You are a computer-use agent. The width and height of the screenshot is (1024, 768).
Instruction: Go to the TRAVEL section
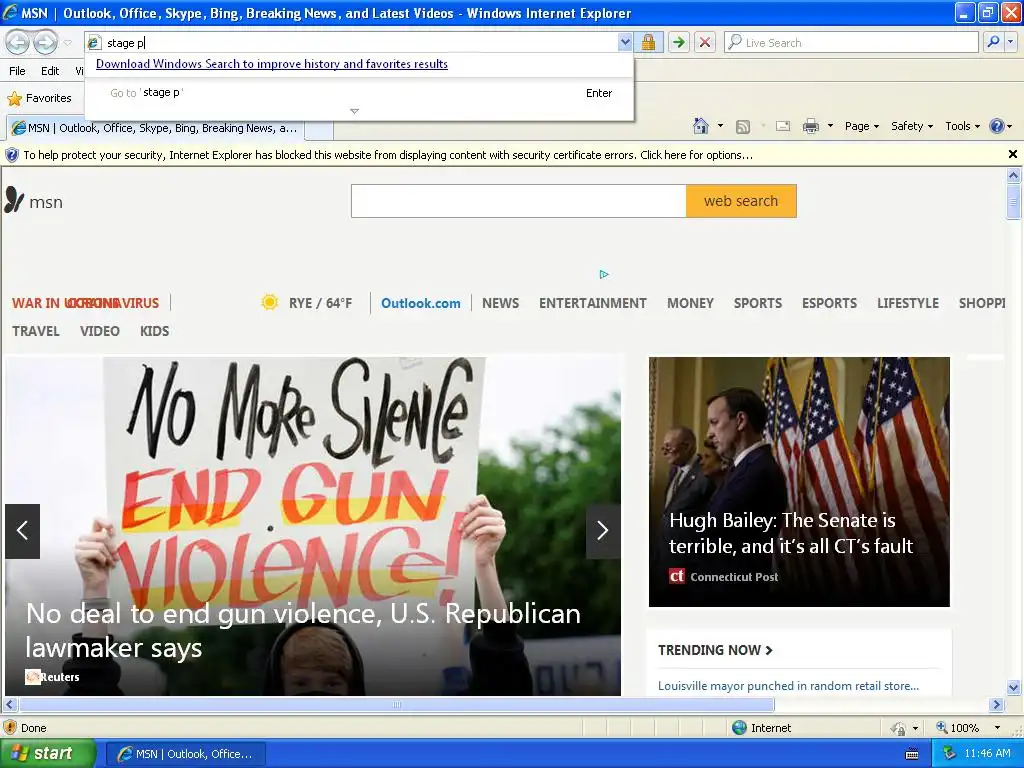[x=36, y=331]
